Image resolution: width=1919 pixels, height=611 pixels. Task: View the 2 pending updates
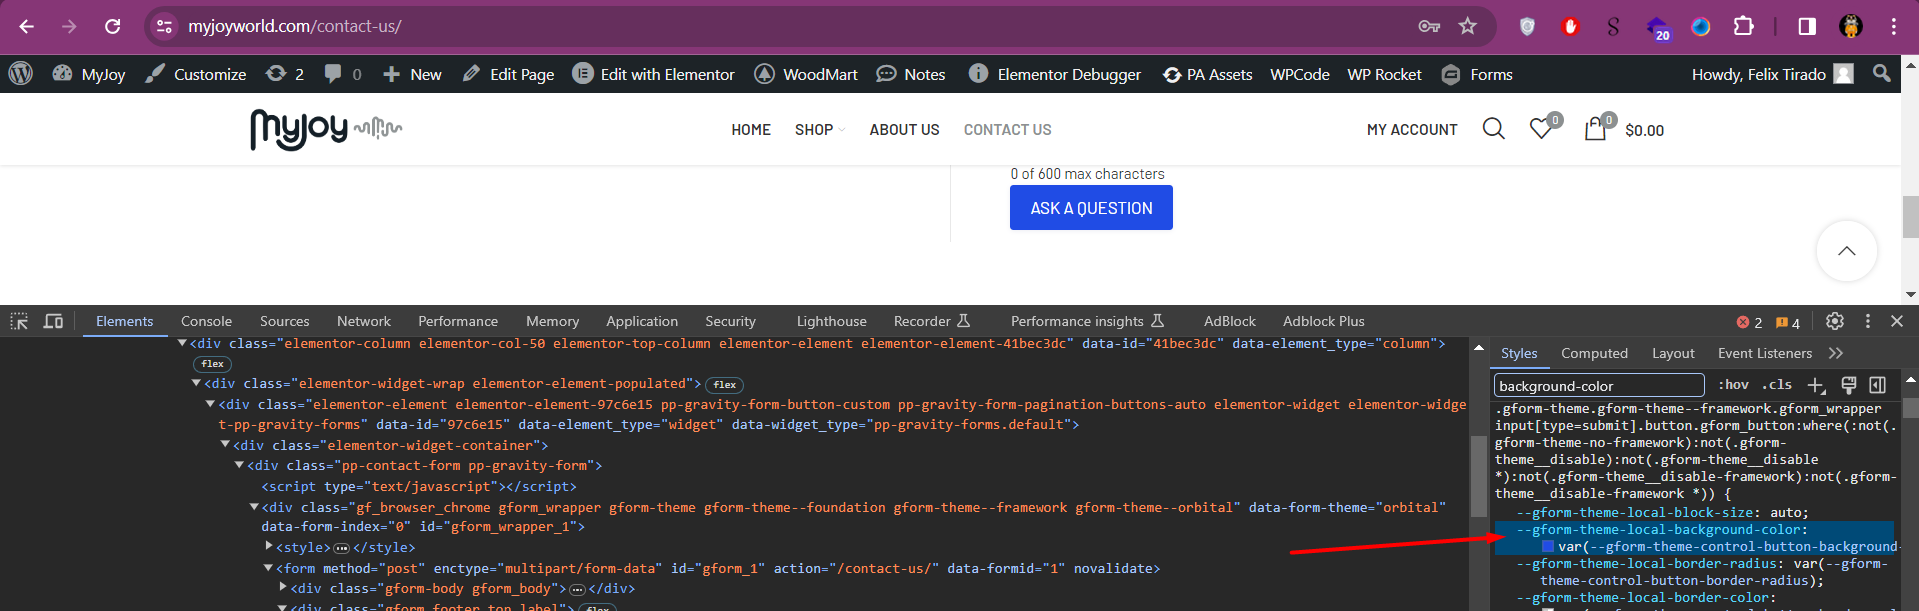coord(285,74)
